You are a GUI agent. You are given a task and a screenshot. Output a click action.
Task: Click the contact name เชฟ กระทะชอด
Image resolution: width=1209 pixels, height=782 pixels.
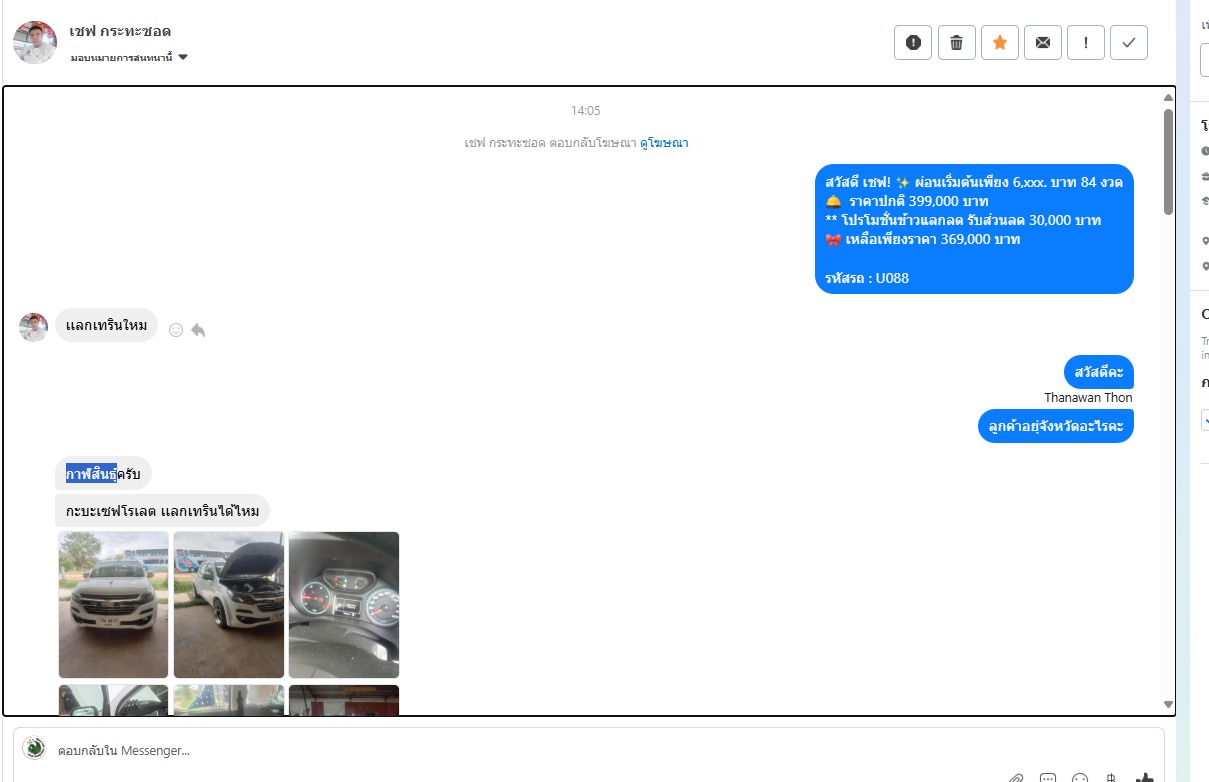(120, 31)
